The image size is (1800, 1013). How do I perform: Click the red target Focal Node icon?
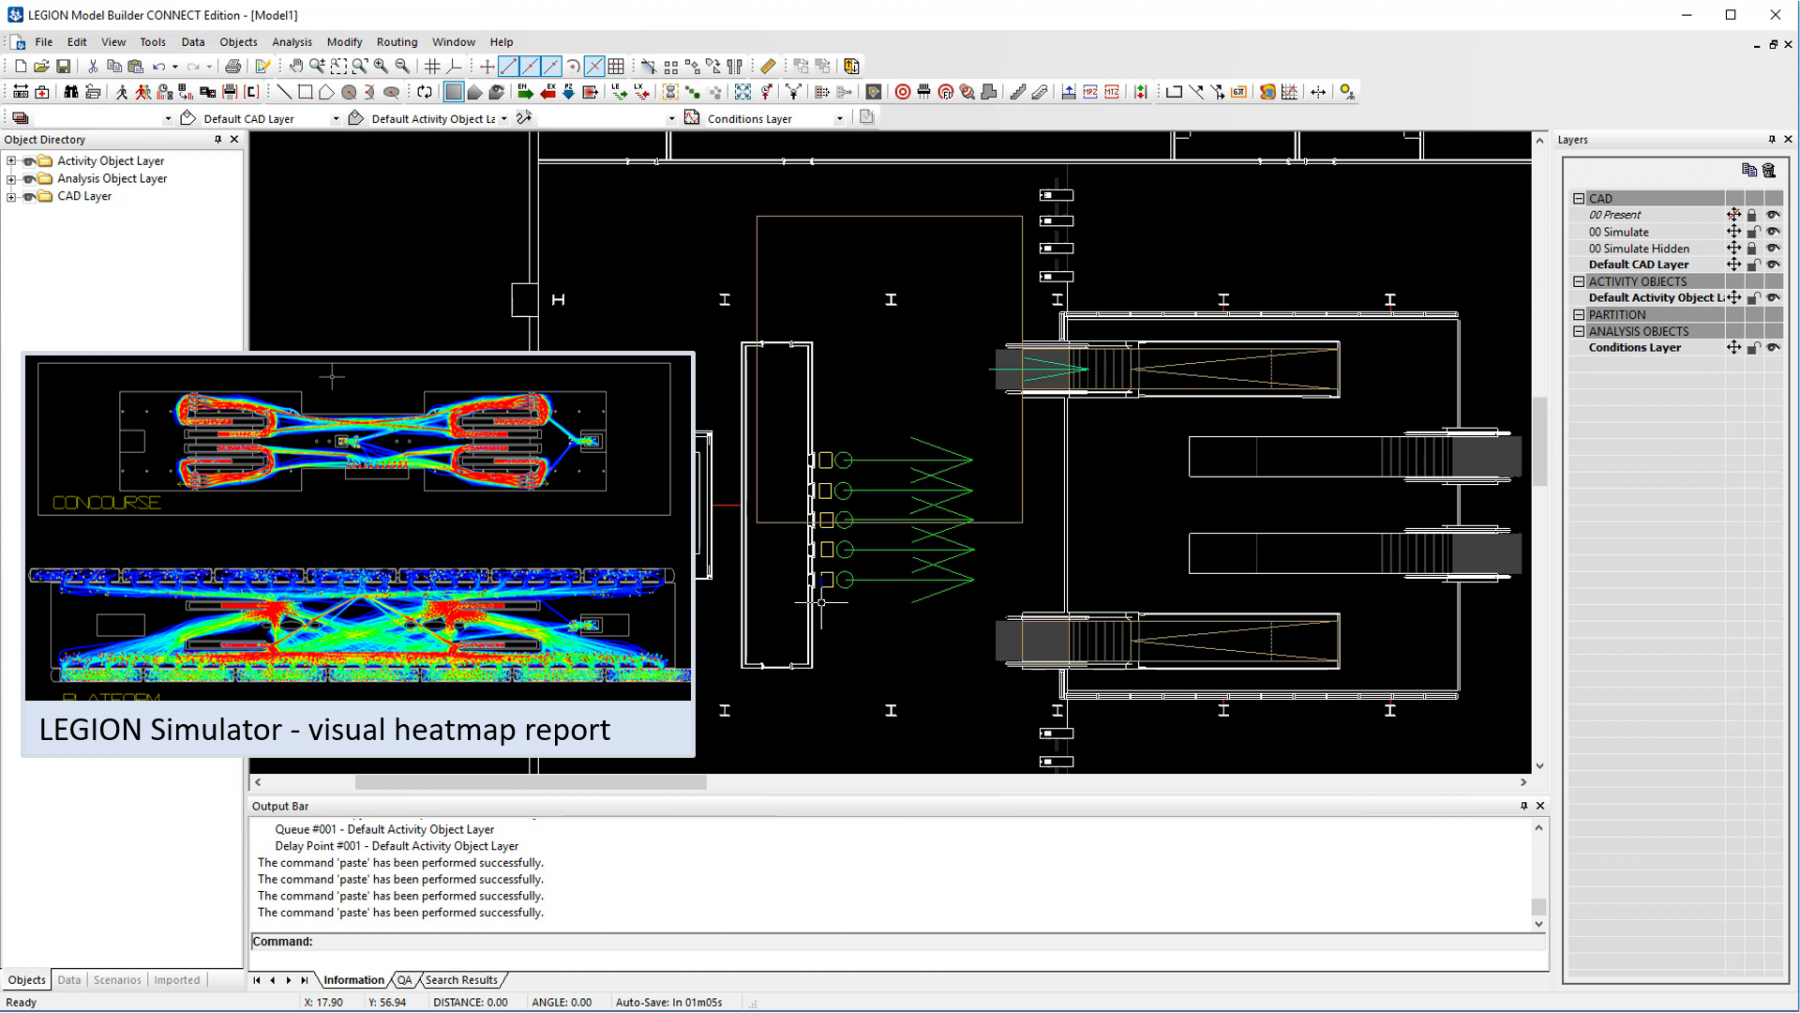[902, 92]
